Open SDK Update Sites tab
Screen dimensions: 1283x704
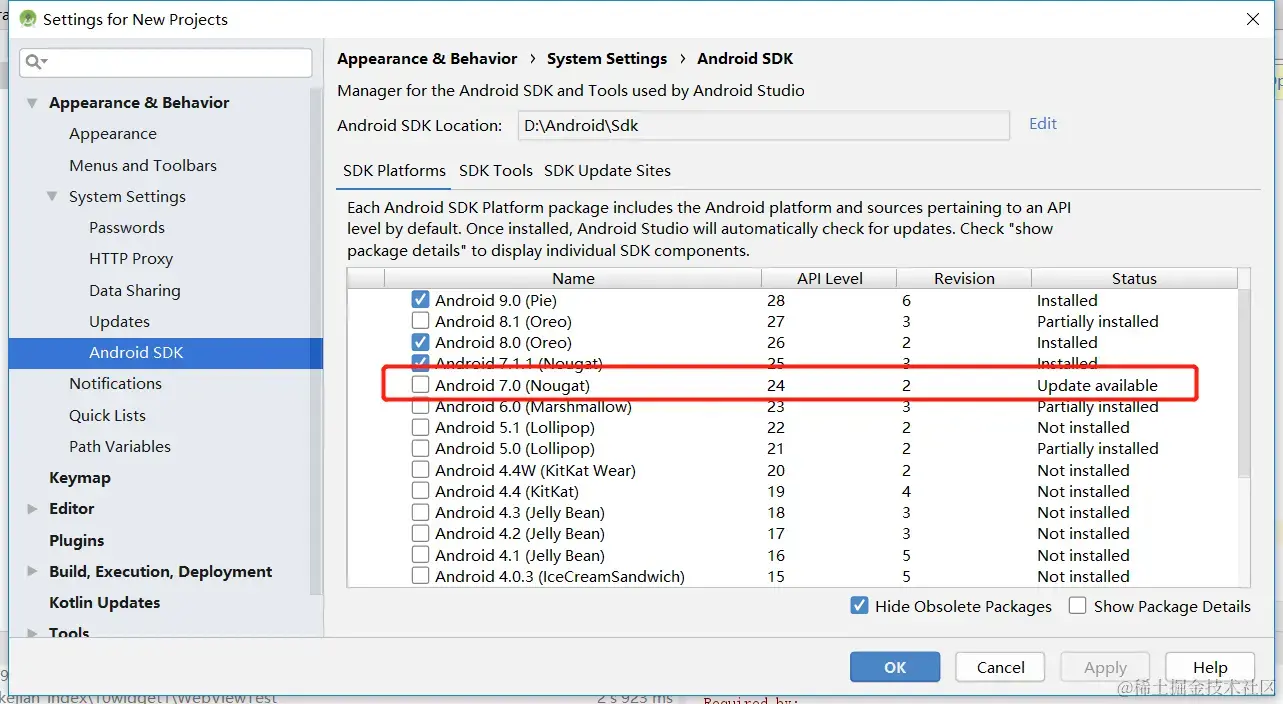coord(607,171)
